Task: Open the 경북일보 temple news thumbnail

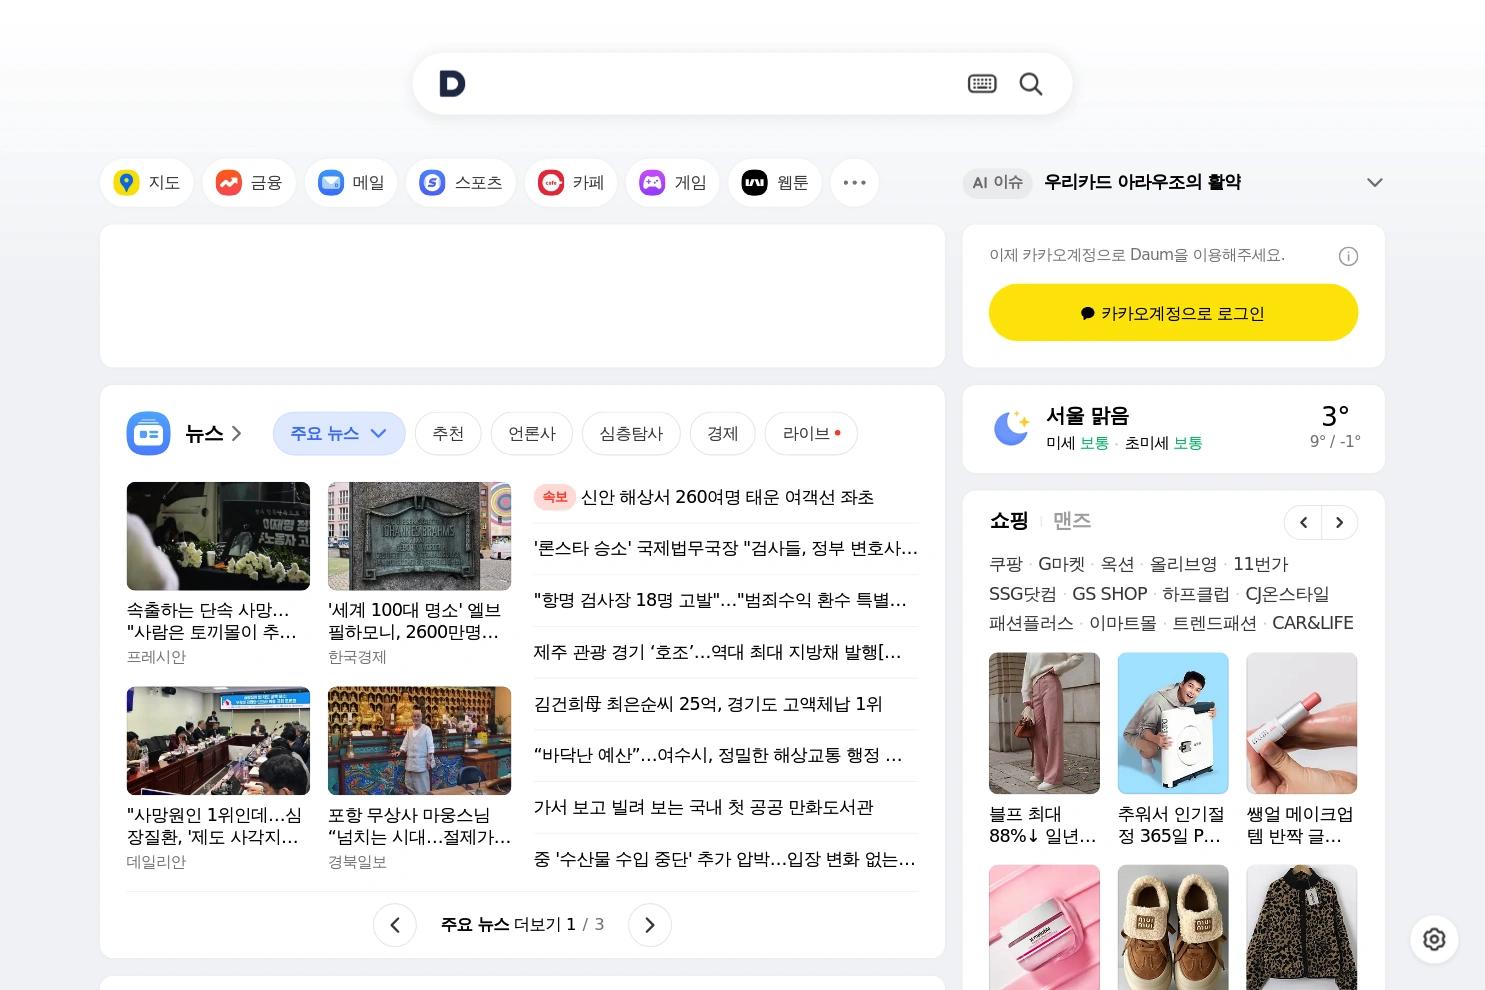Action: tap(419, 741)
